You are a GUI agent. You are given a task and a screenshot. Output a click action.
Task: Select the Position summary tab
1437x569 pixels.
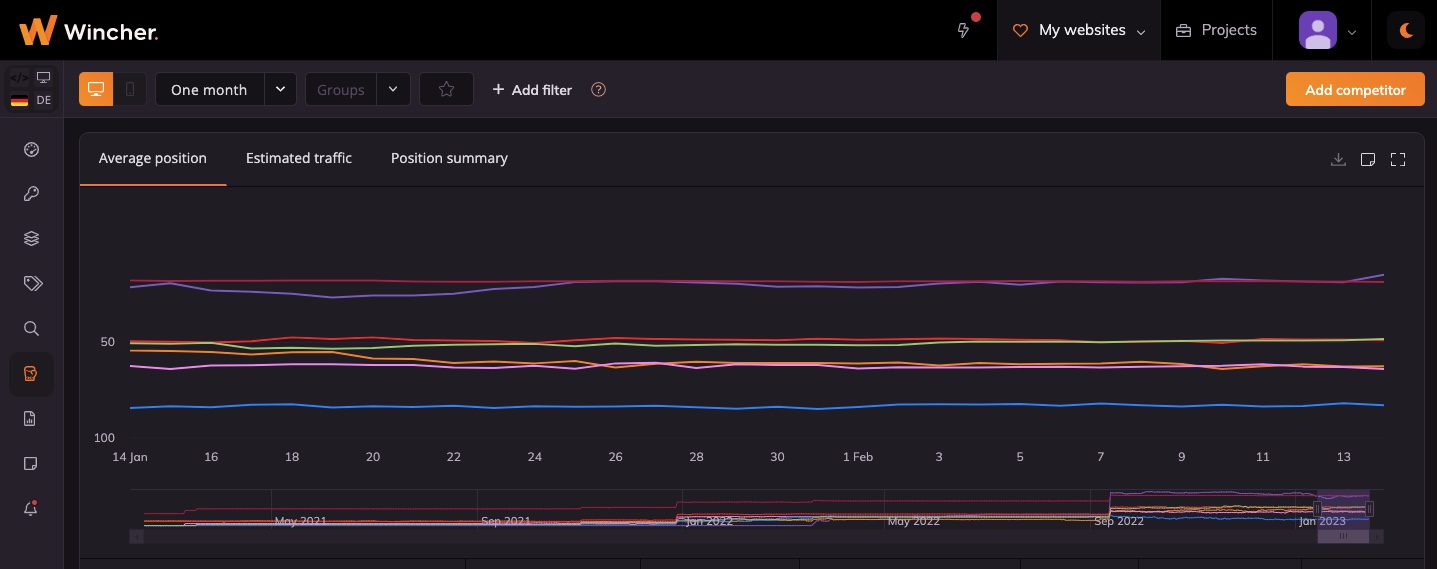(x=449, y=158)
